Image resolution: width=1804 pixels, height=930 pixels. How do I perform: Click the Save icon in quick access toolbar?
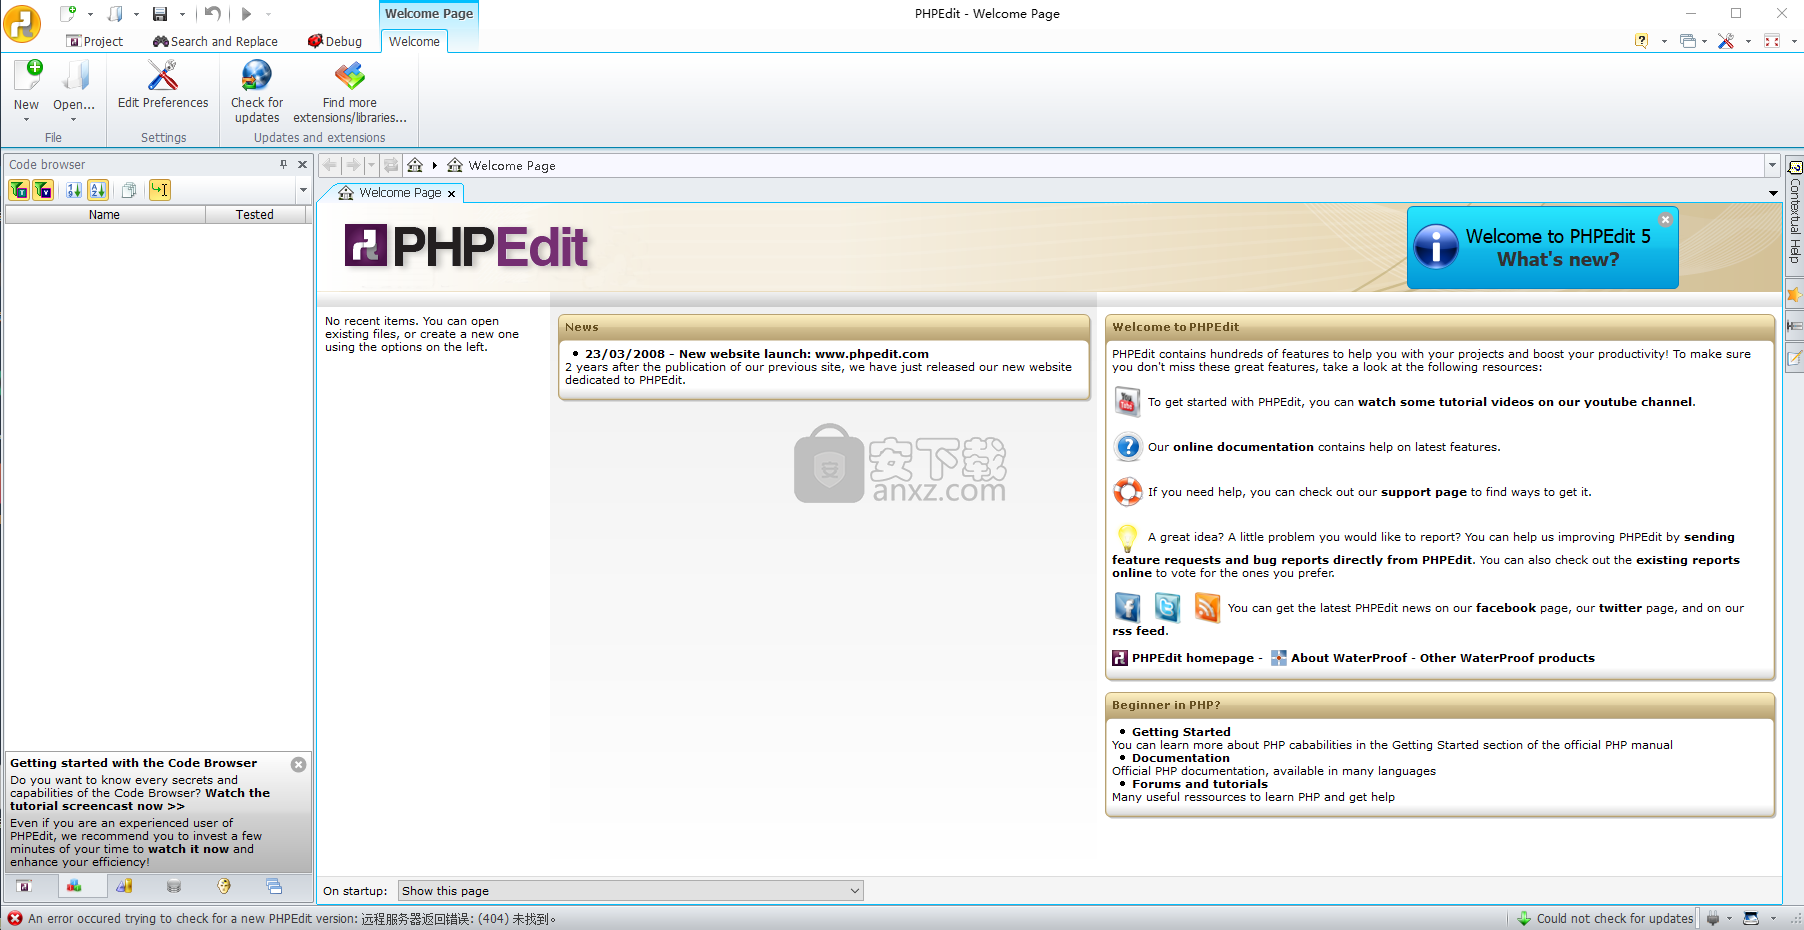160,14
